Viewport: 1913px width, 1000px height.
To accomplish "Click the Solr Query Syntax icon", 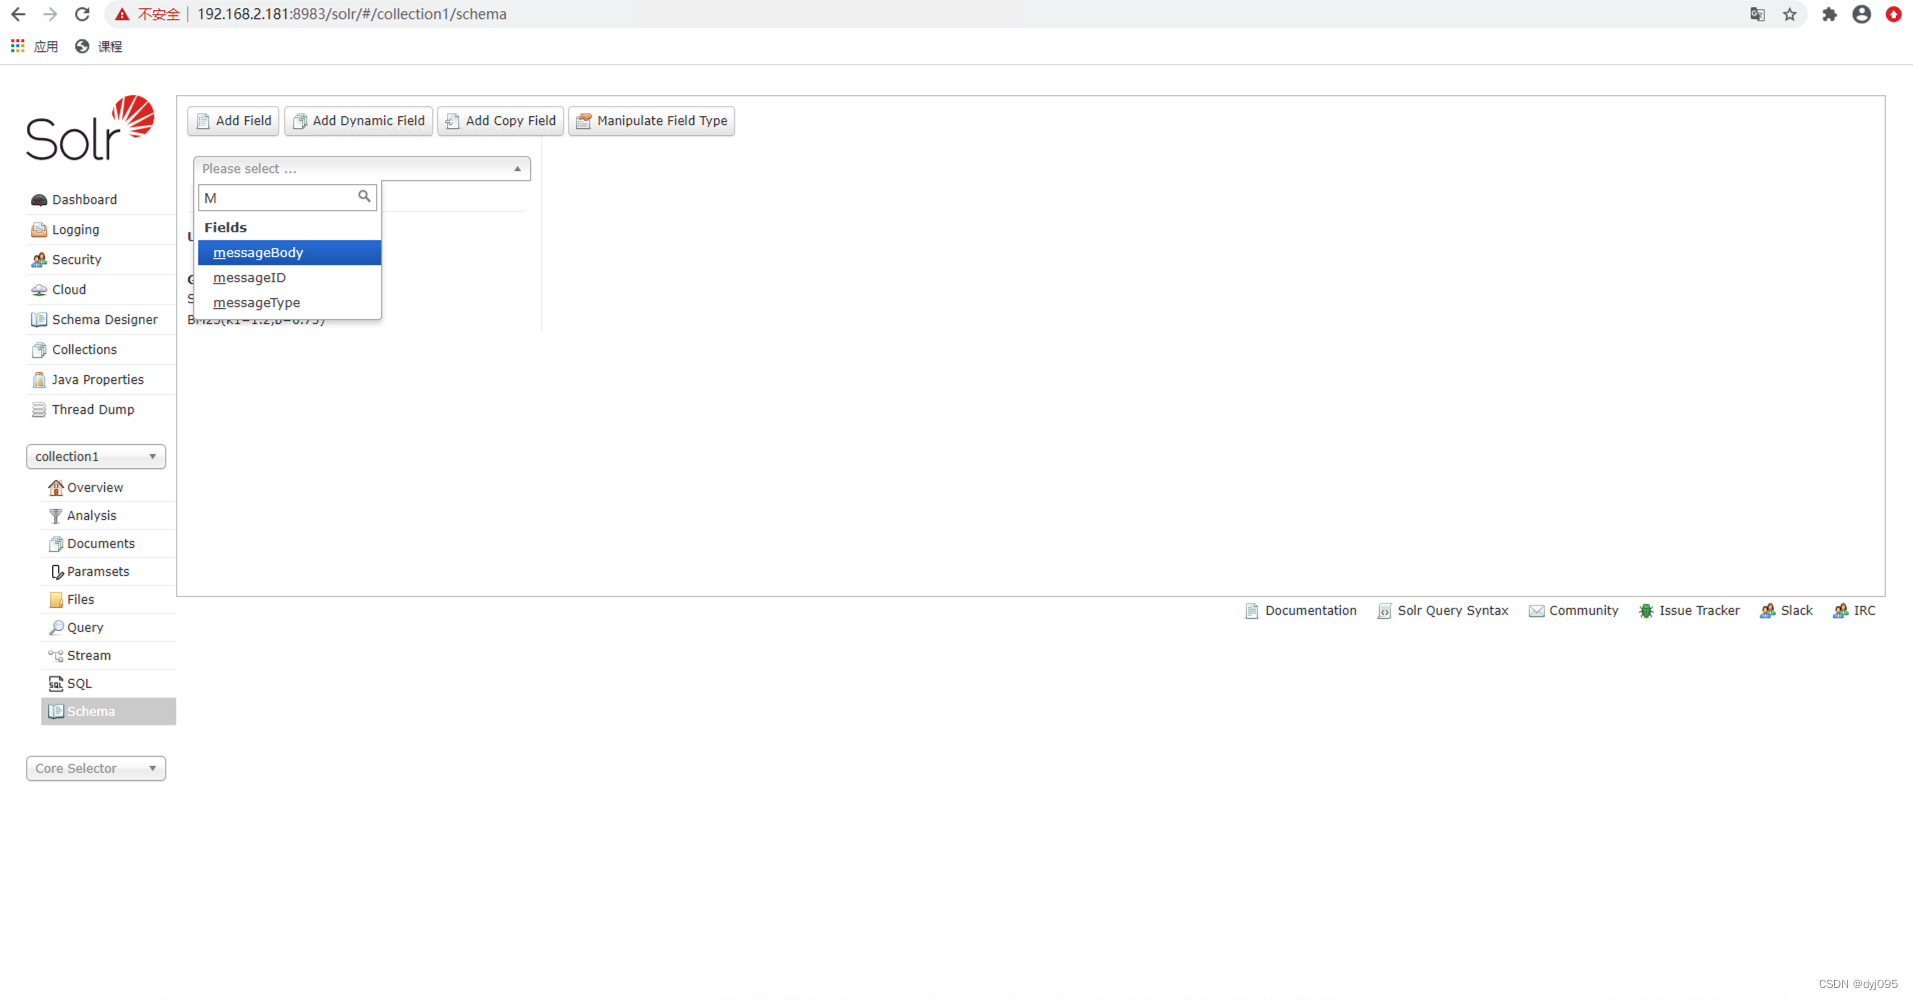I will [x=1384, y=611].
